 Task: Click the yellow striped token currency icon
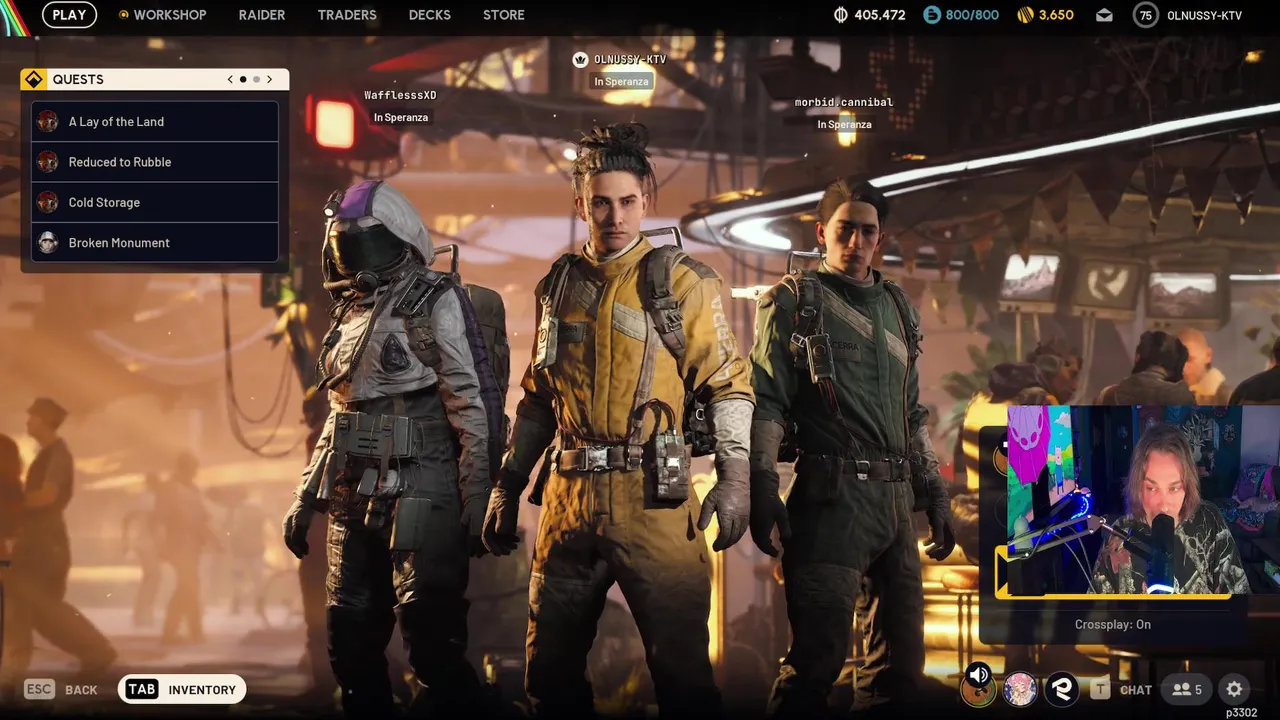(1025, 15)
